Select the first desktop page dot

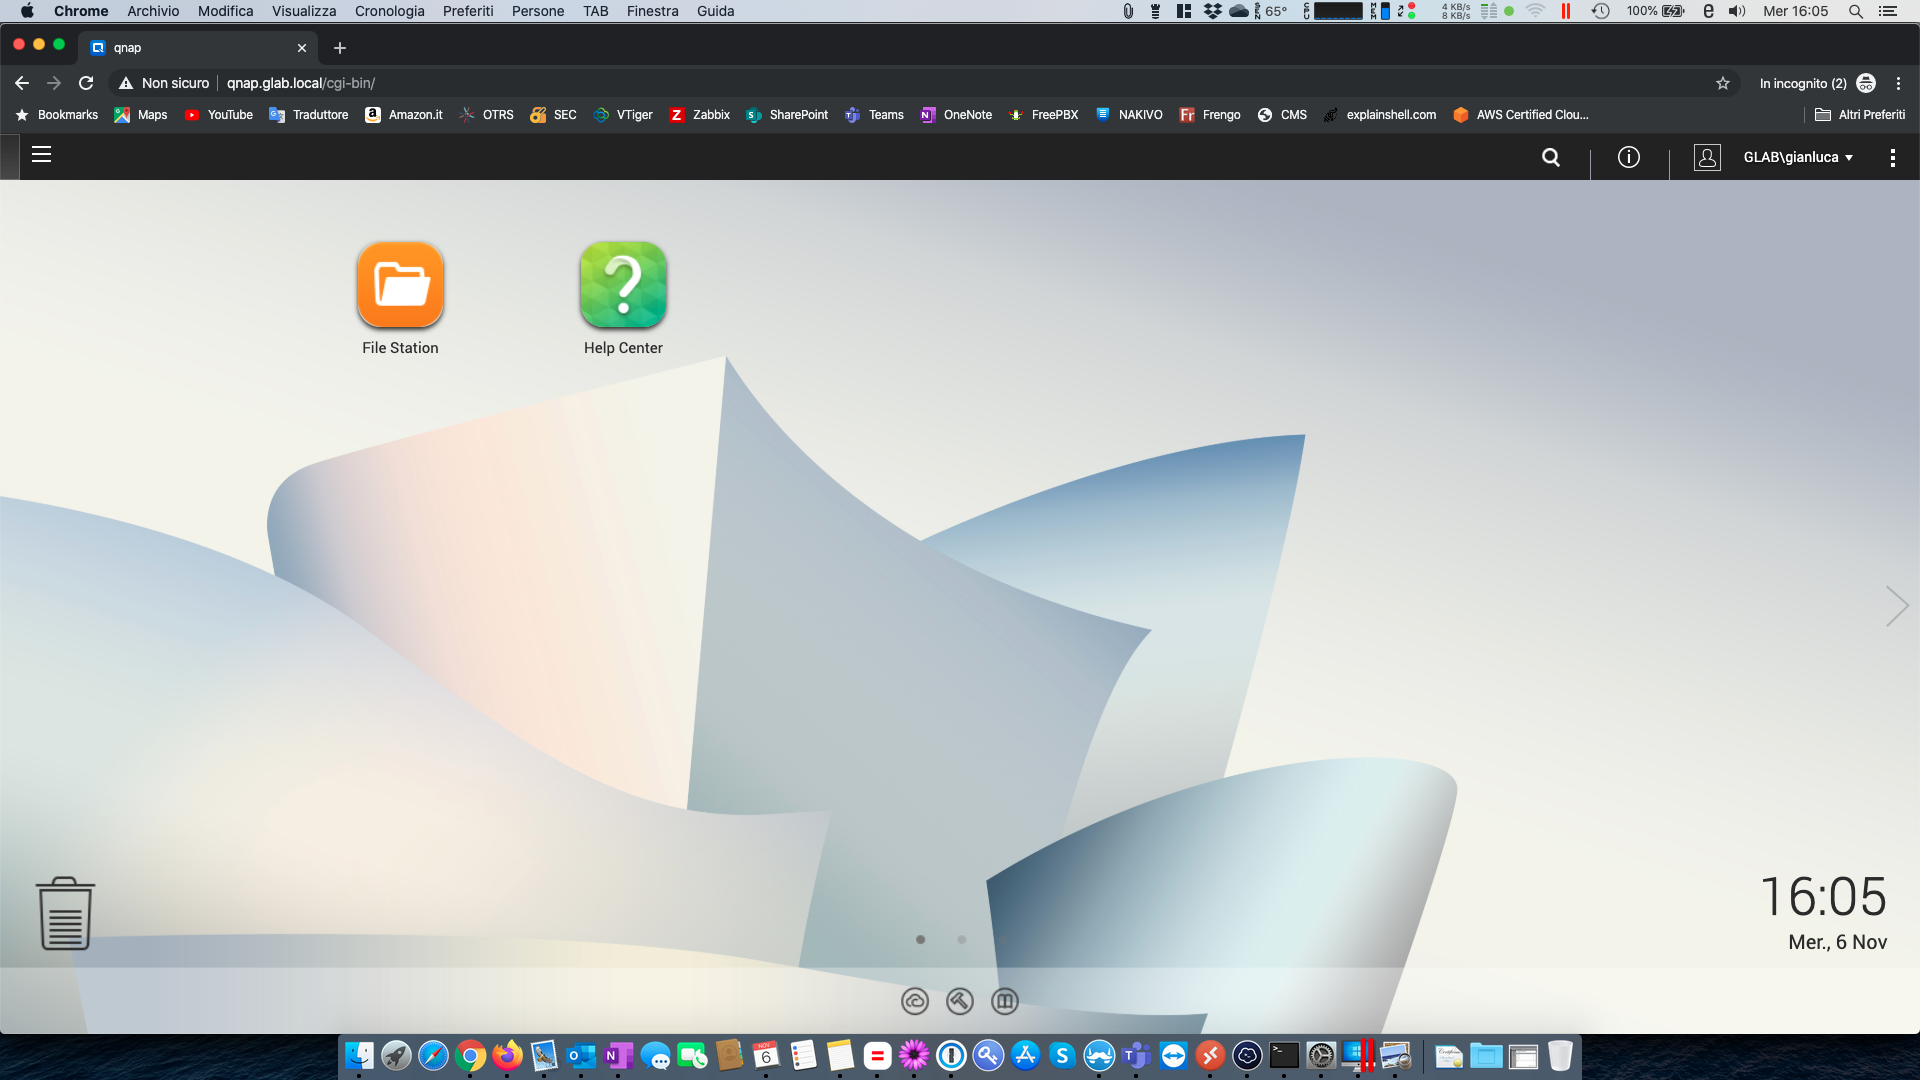click(920, 940)
